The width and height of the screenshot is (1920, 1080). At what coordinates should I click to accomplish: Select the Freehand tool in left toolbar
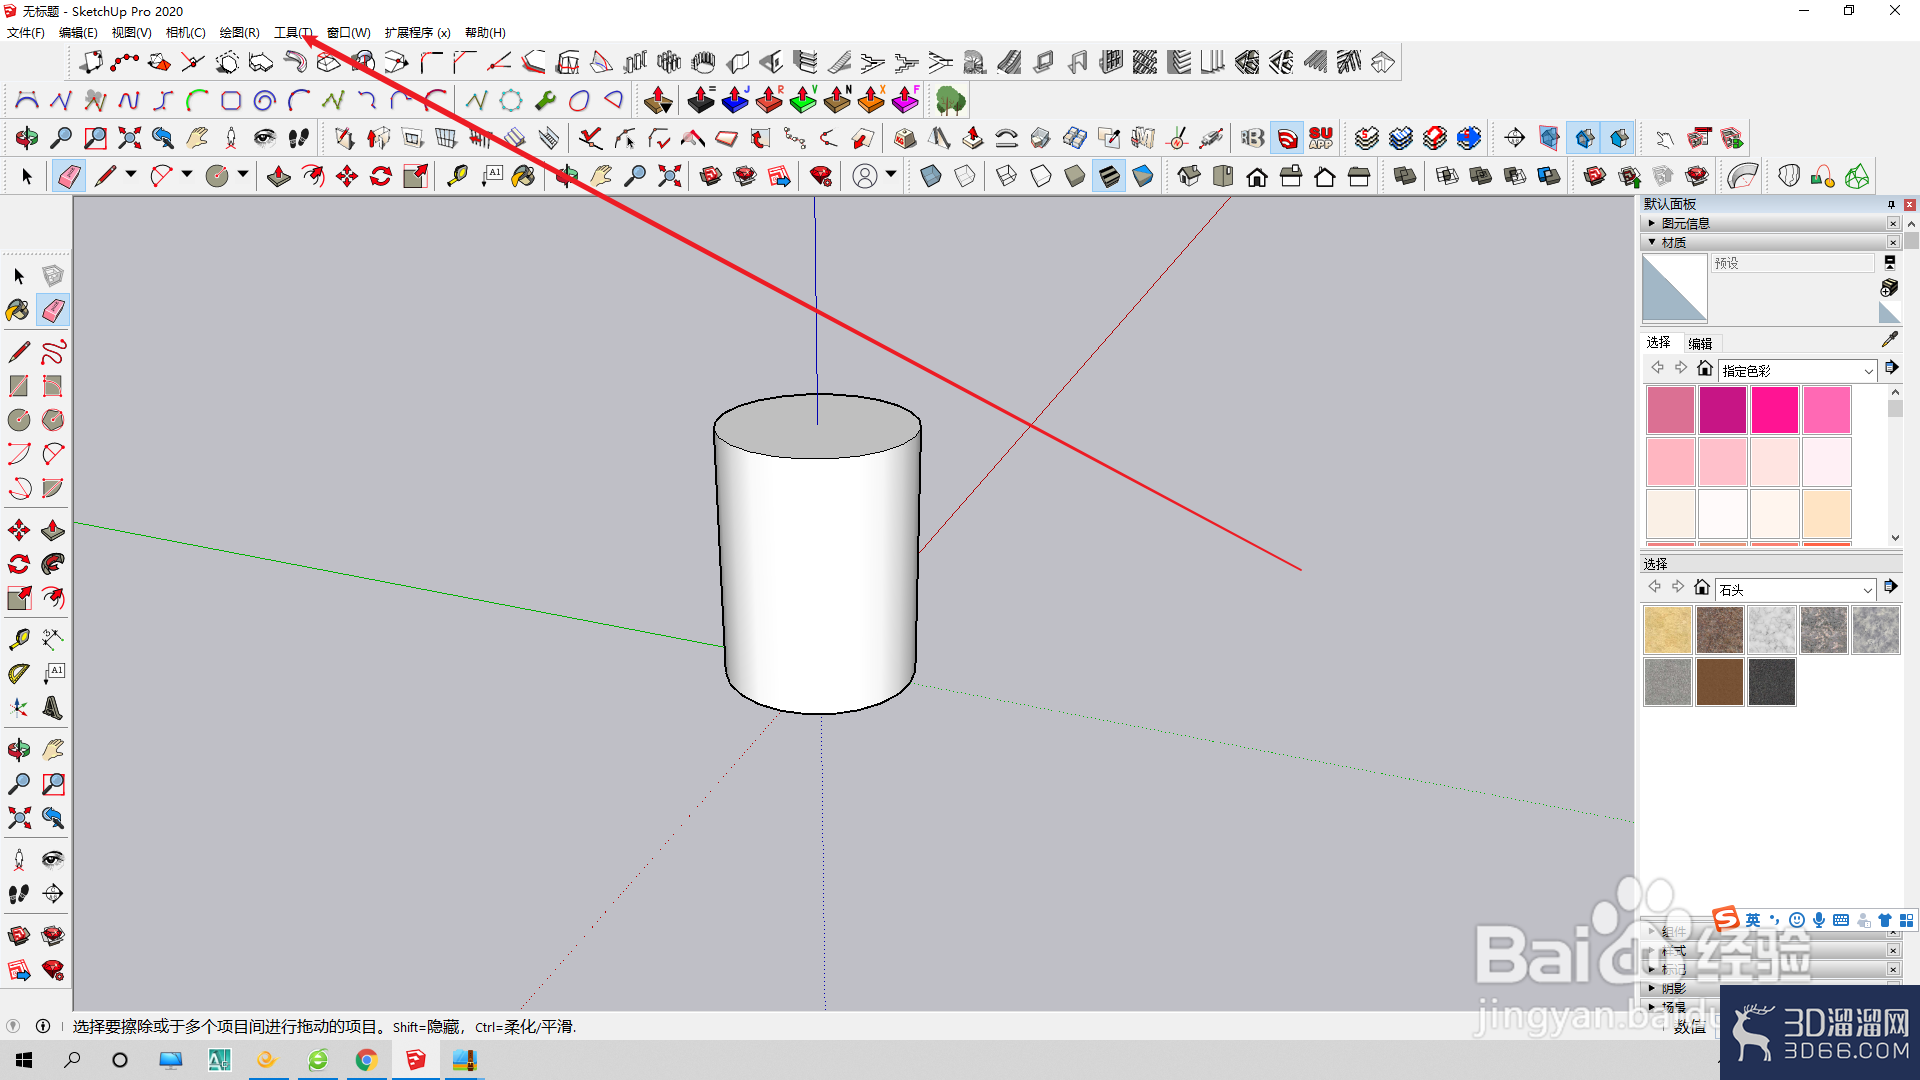pyautogui.click(x=53, y=352)
